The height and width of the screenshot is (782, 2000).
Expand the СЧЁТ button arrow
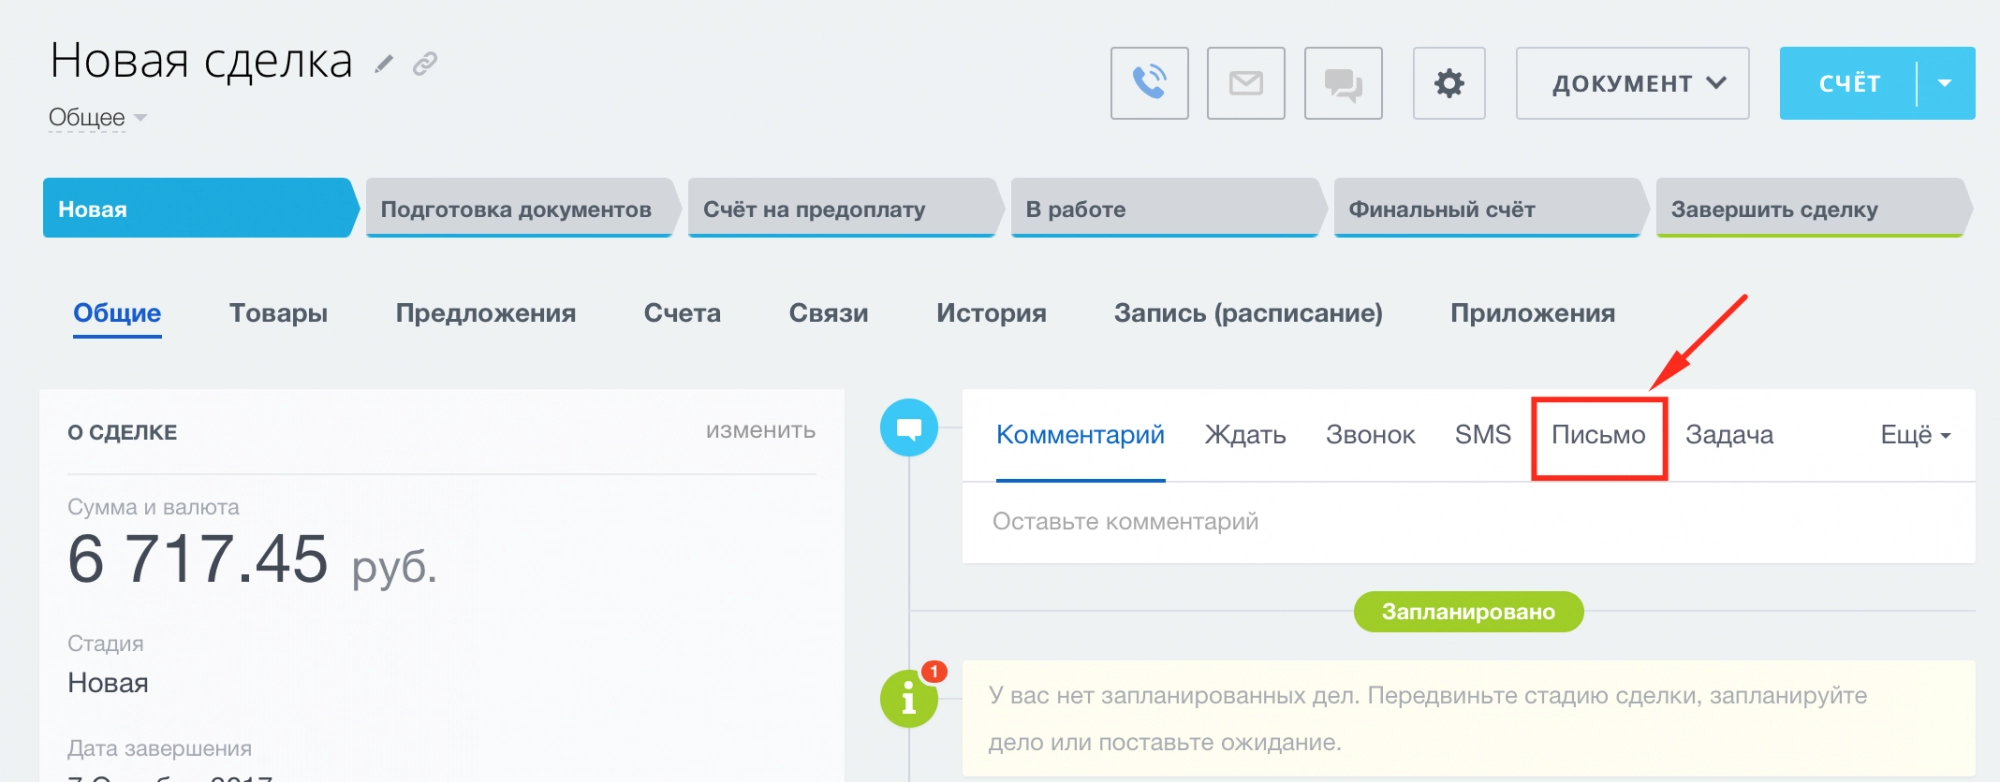(x=1945, y=83)
